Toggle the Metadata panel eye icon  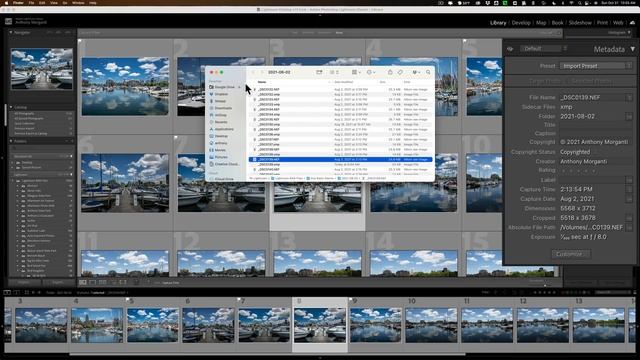click(510, 49)
